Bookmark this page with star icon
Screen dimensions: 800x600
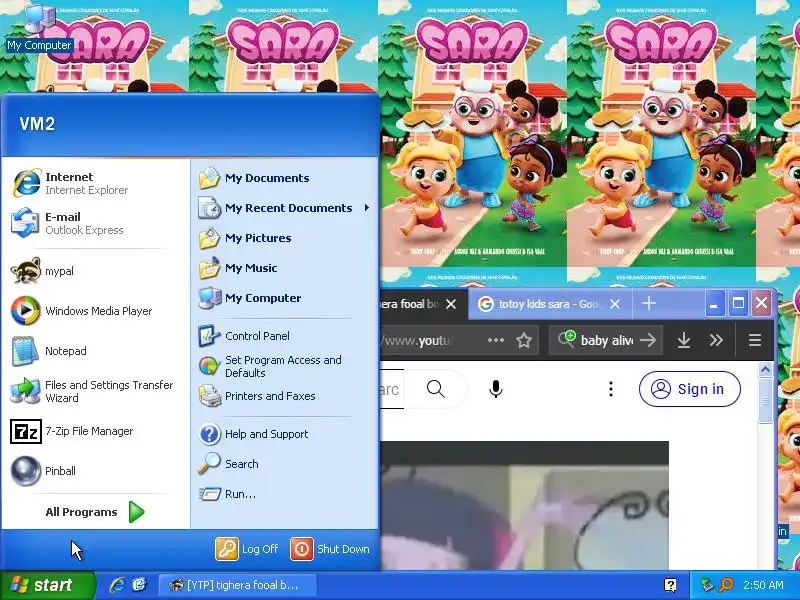pyautogui.click(x=524, y=340)
